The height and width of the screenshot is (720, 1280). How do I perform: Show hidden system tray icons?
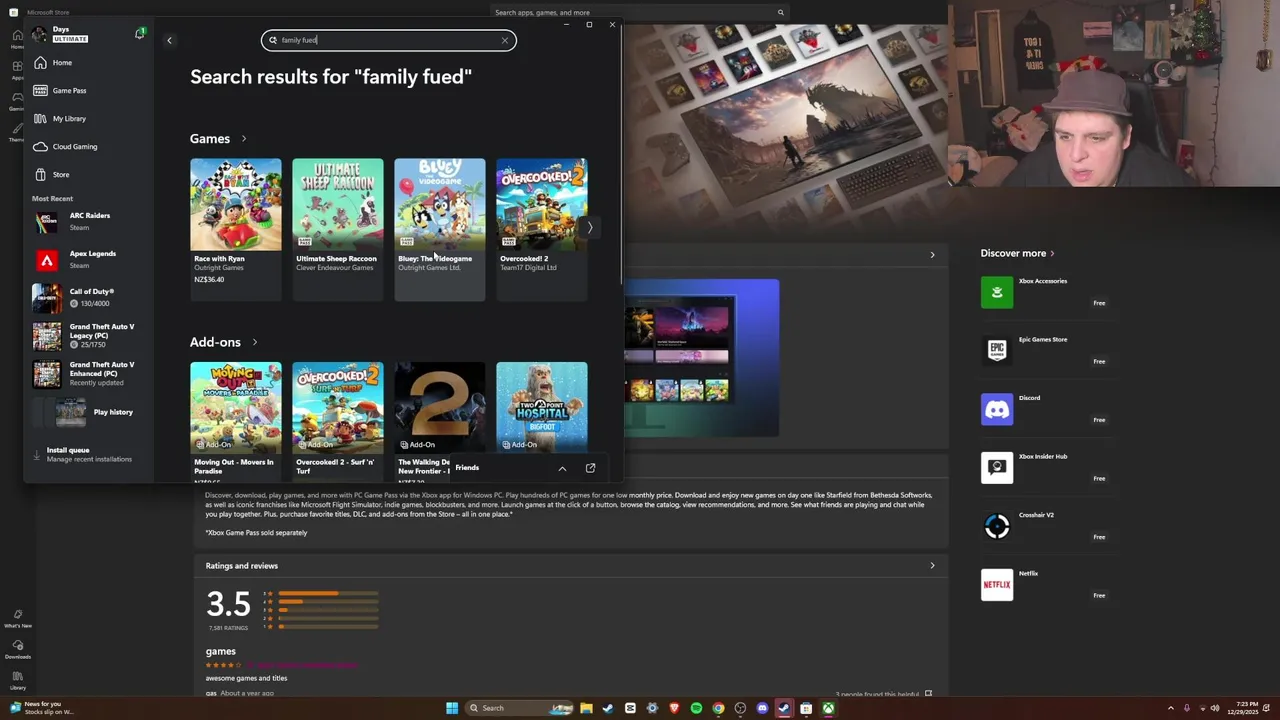point(1171,708)
